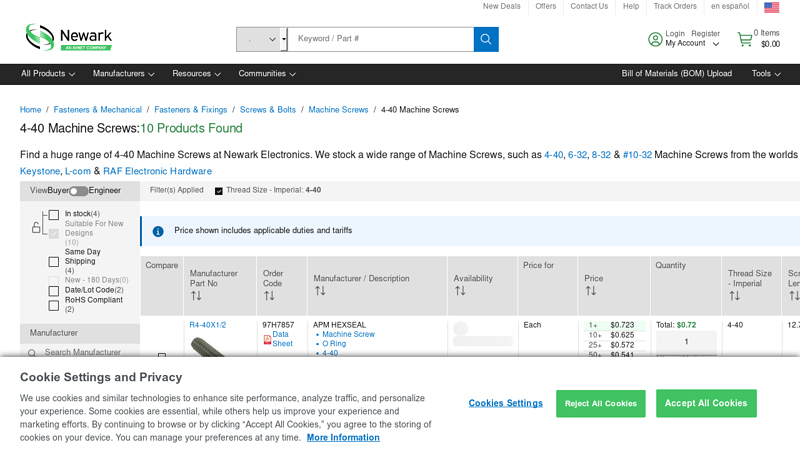Focus the Keyword / Part # search field
Image resolution: width=800 pixels, height=450 pixels.
coord(381,39)
